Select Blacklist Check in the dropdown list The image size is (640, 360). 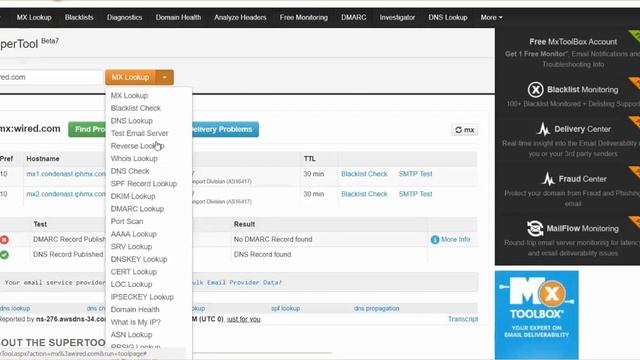(x=136, y=108)
